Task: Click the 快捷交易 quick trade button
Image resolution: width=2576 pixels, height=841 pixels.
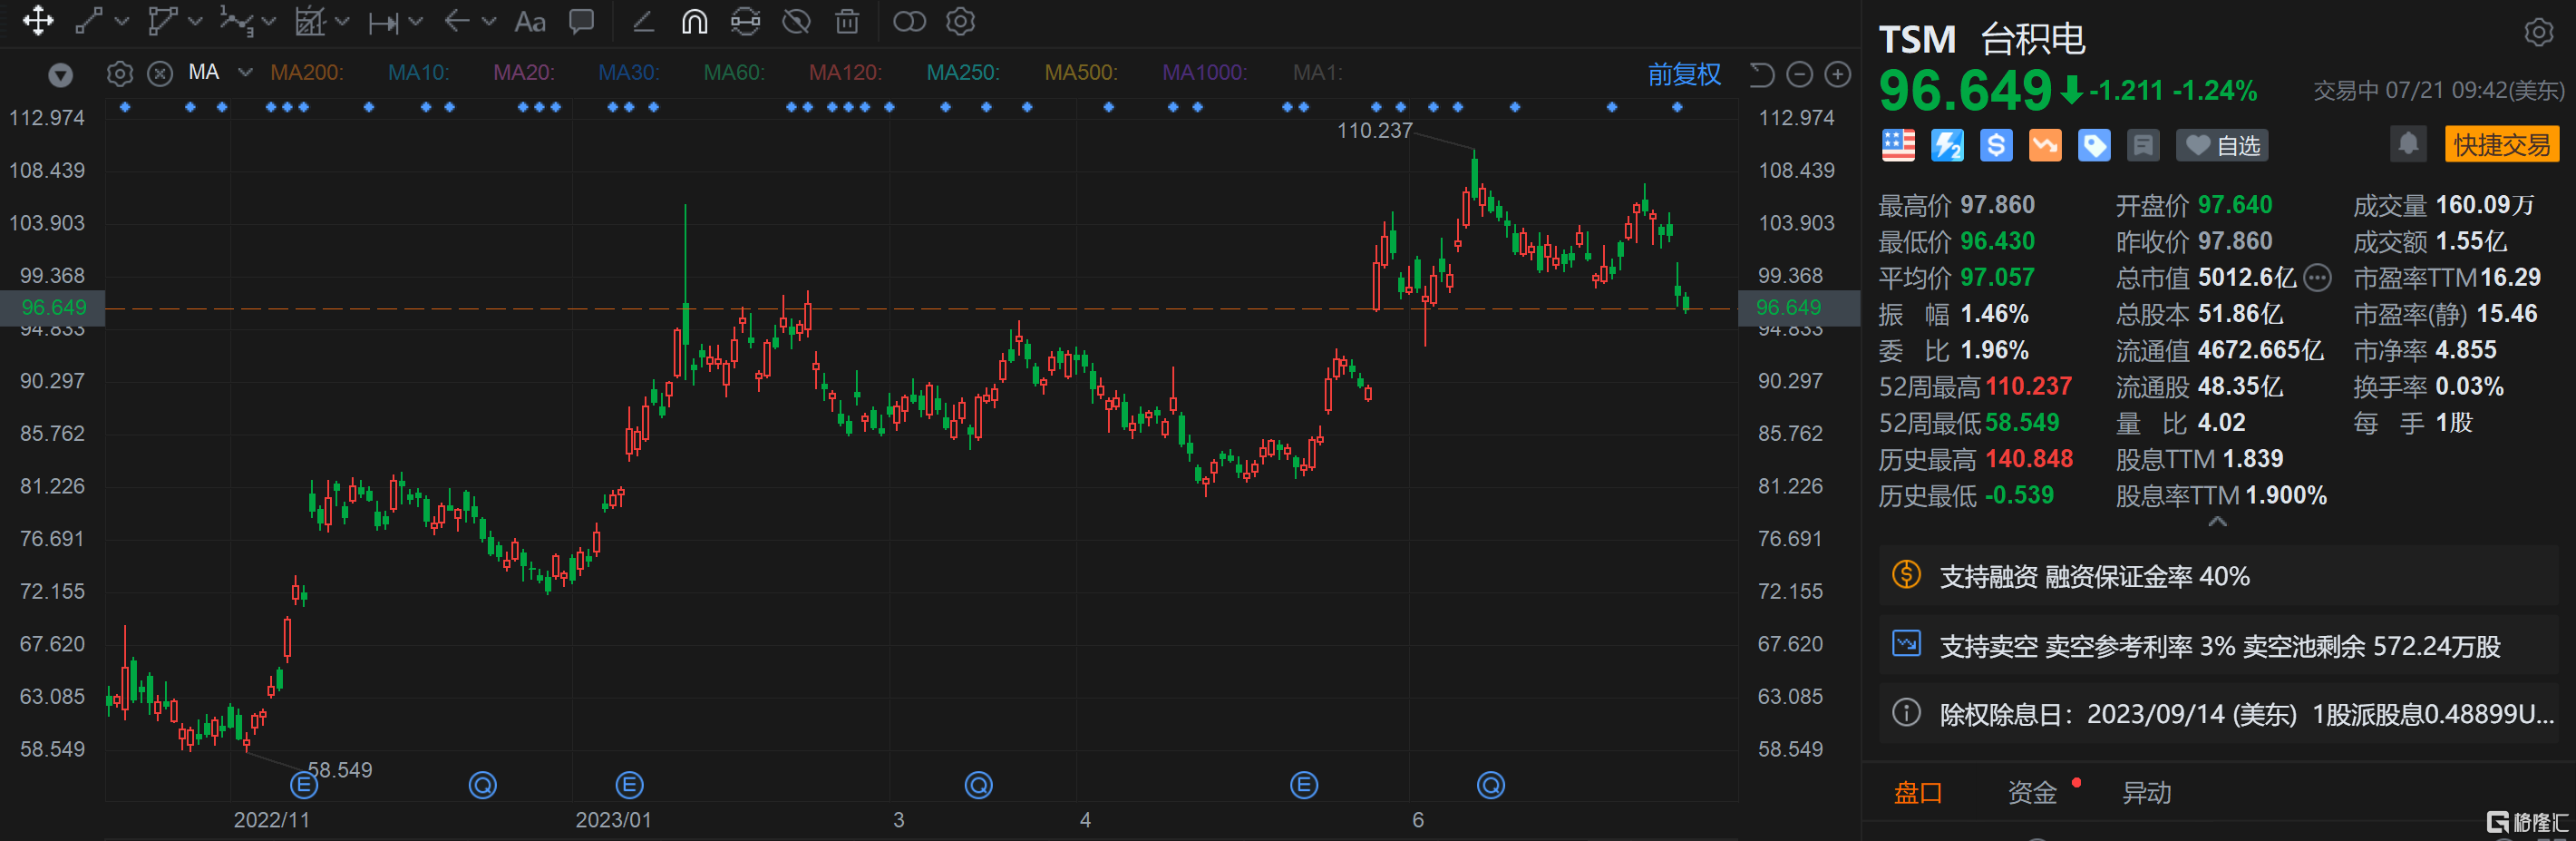Action: pos(2500,144)
